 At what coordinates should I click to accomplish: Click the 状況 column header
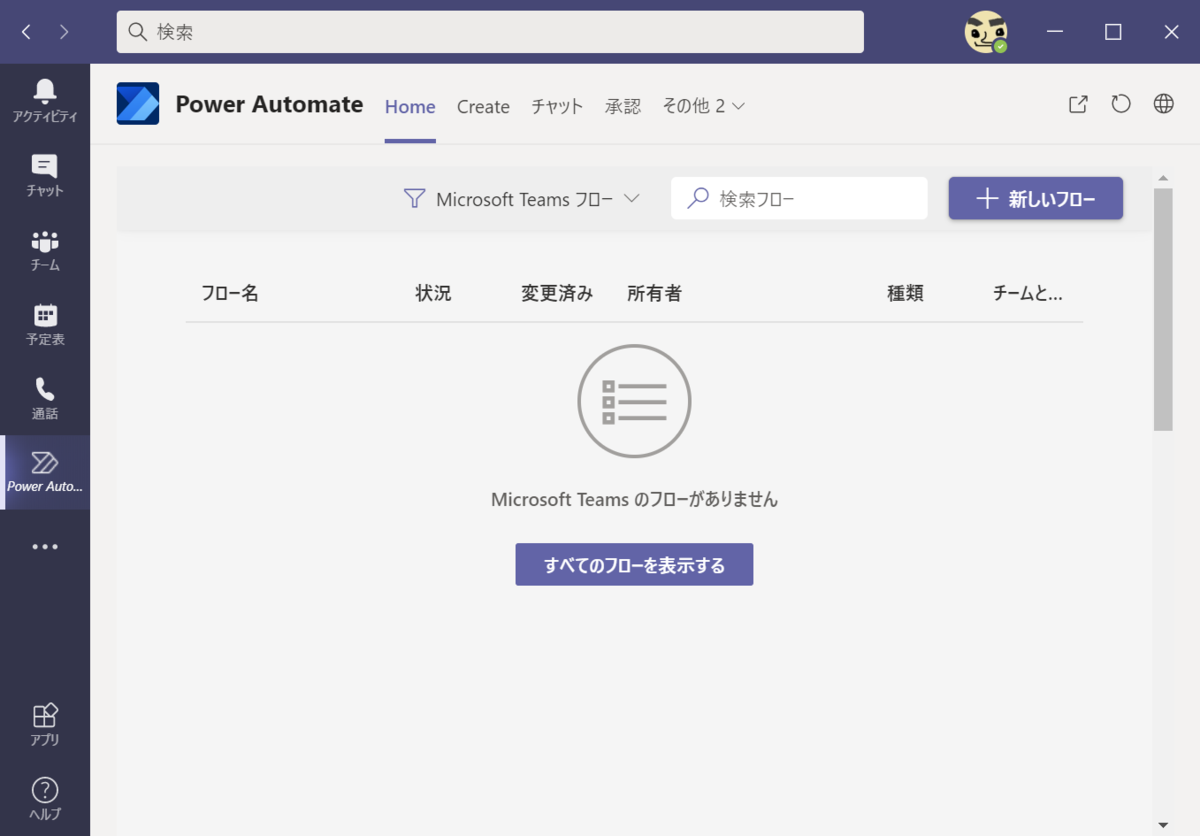(x=433, y=293)
